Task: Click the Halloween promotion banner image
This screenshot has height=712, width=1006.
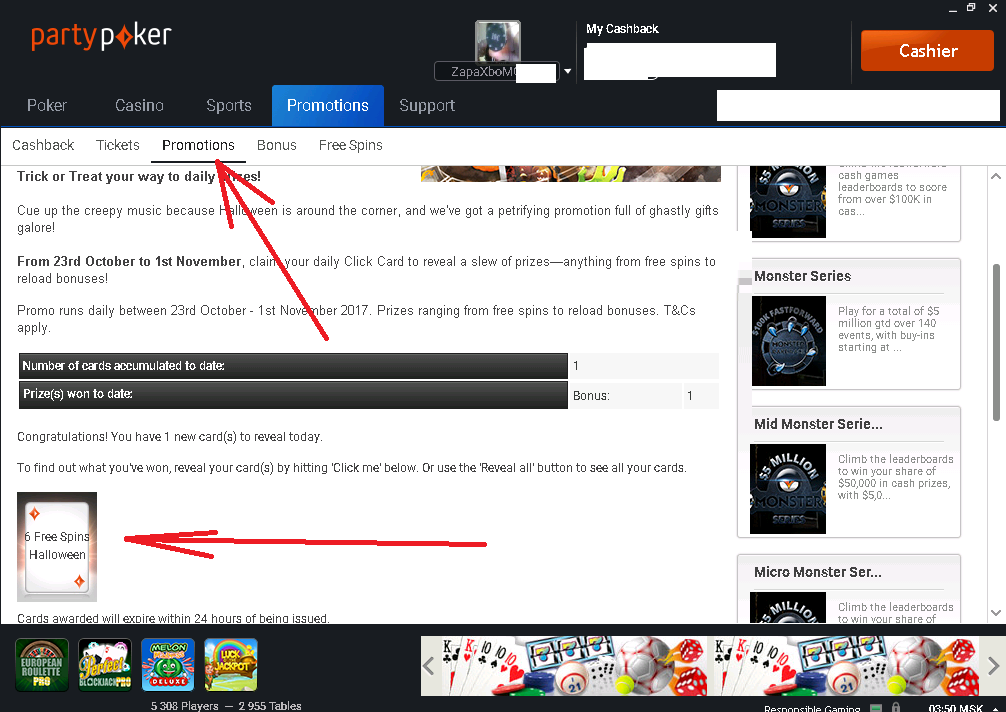Action: pyautogui.click(x=571, y=174)
